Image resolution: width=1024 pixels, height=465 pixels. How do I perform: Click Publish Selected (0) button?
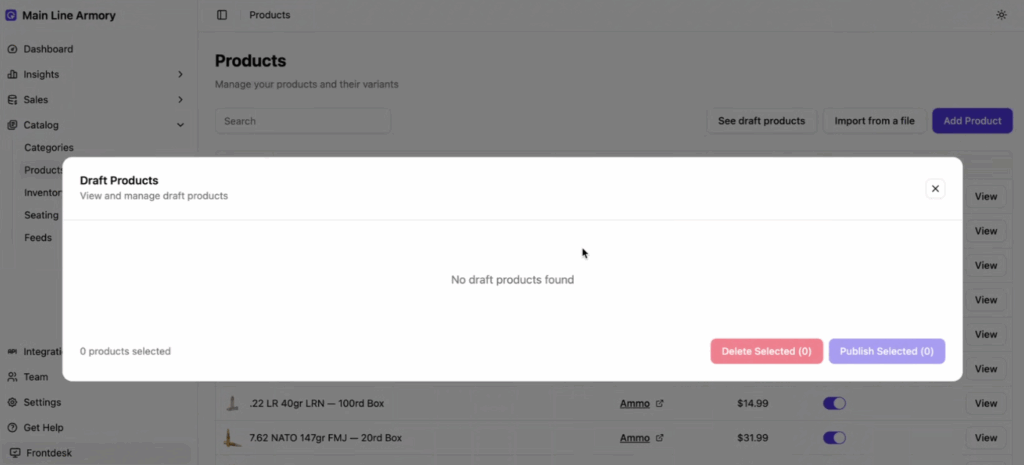click(886, 351)
